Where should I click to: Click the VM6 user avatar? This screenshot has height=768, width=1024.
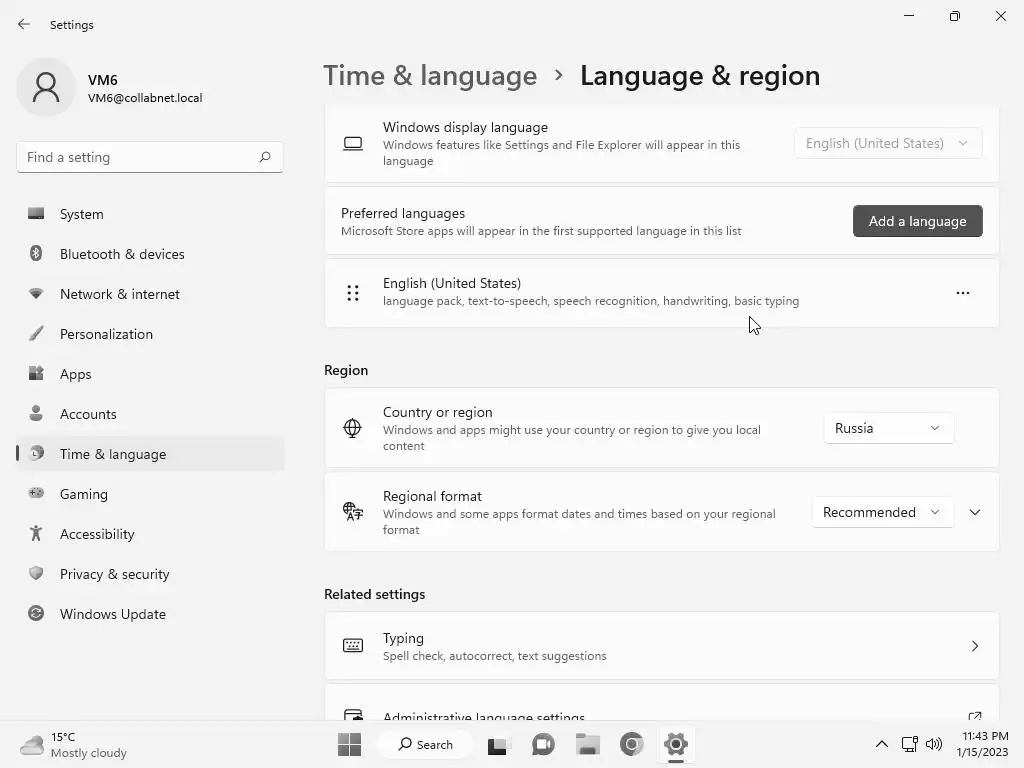46,87
